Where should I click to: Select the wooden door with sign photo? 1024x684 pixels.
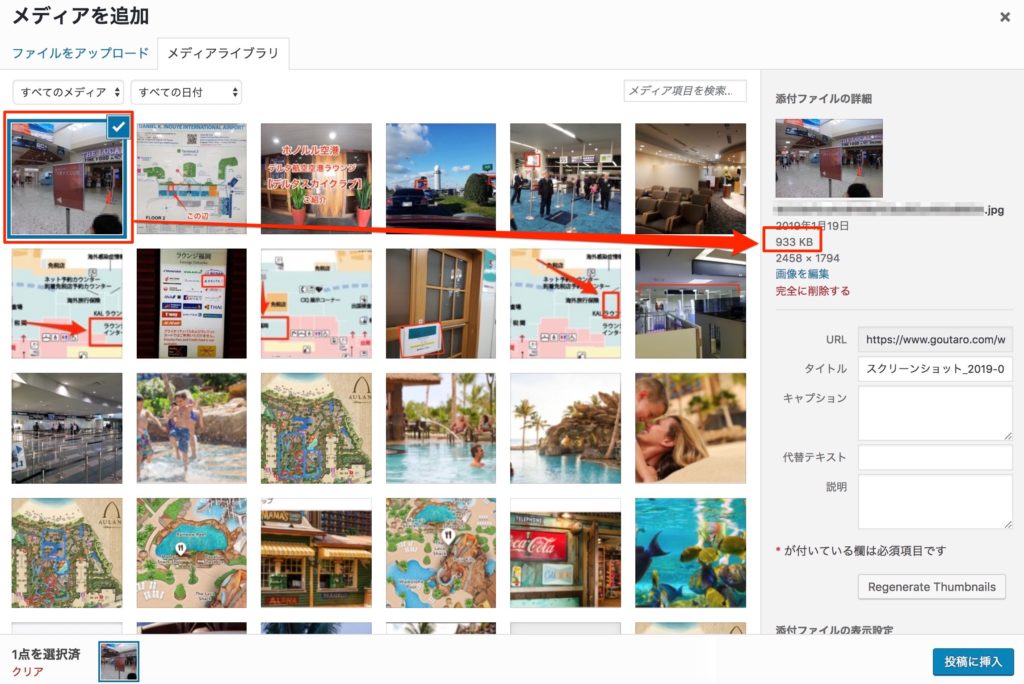(441, 303)
